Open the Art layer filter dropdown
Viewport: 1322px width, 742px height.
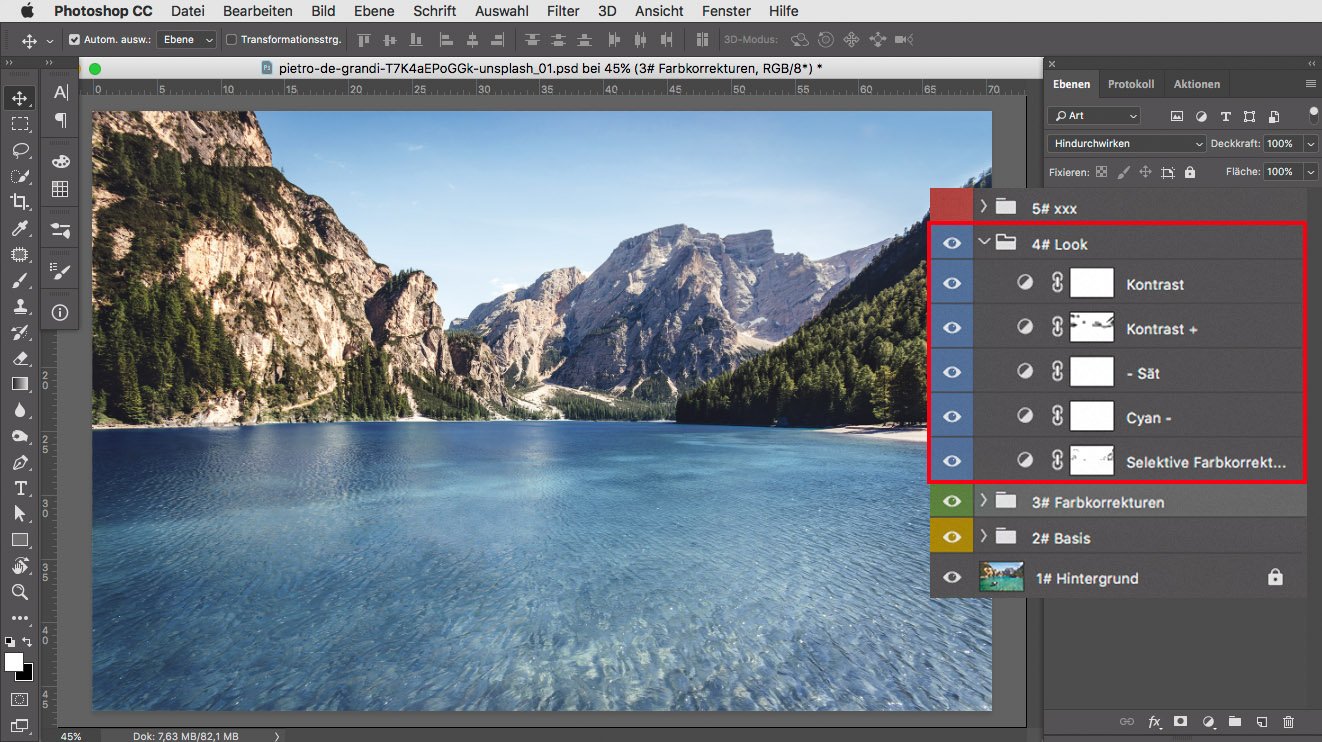pyautogui.click(x=1093, y=116)
